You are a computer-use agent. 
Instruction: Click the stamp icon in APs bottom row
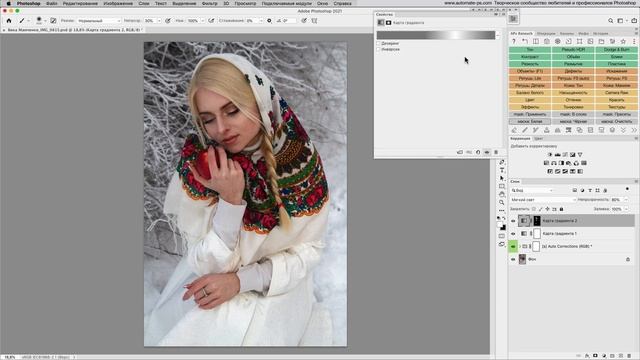547,130
